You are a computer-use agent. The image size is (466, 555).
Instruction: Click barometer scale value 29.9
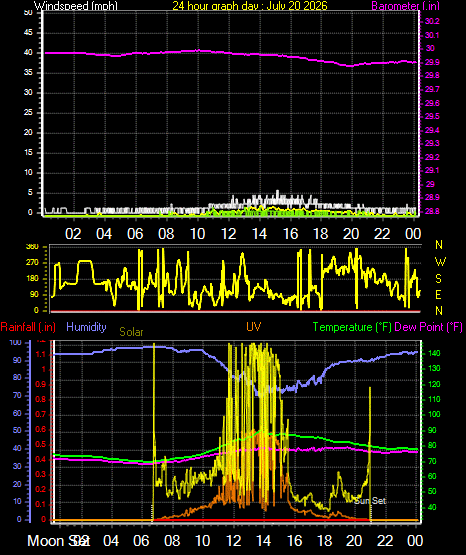[x=432, y=62]
